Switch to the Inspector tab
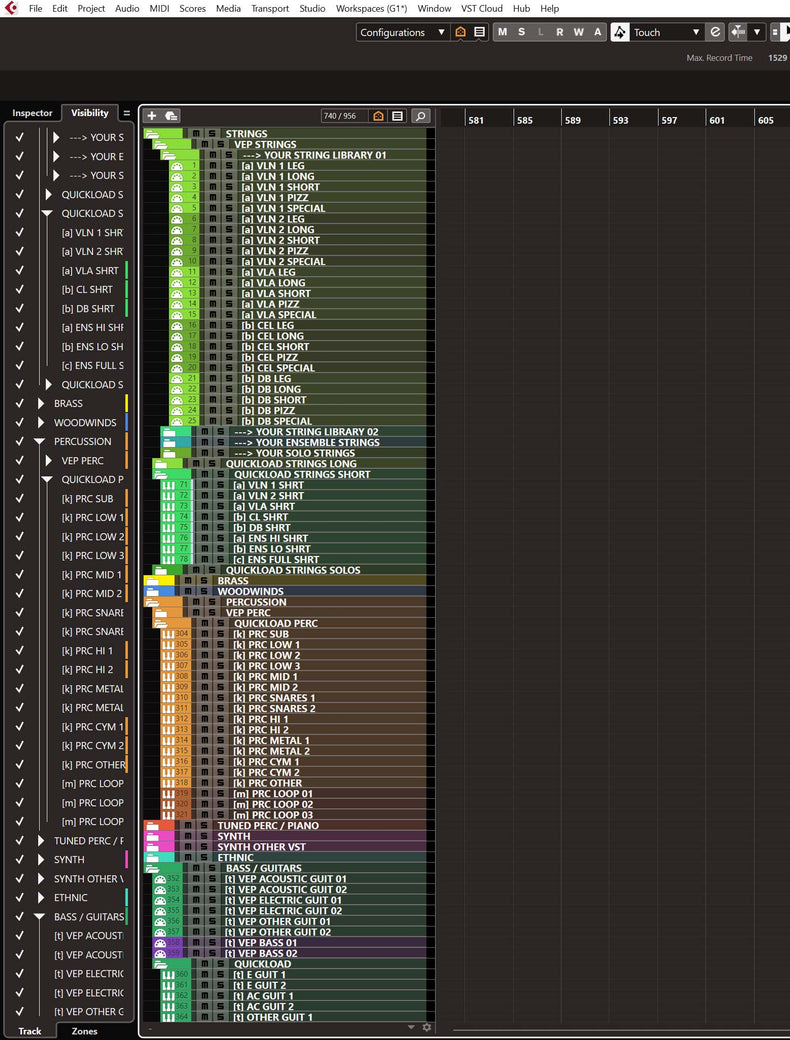 [x=32, y=113]
